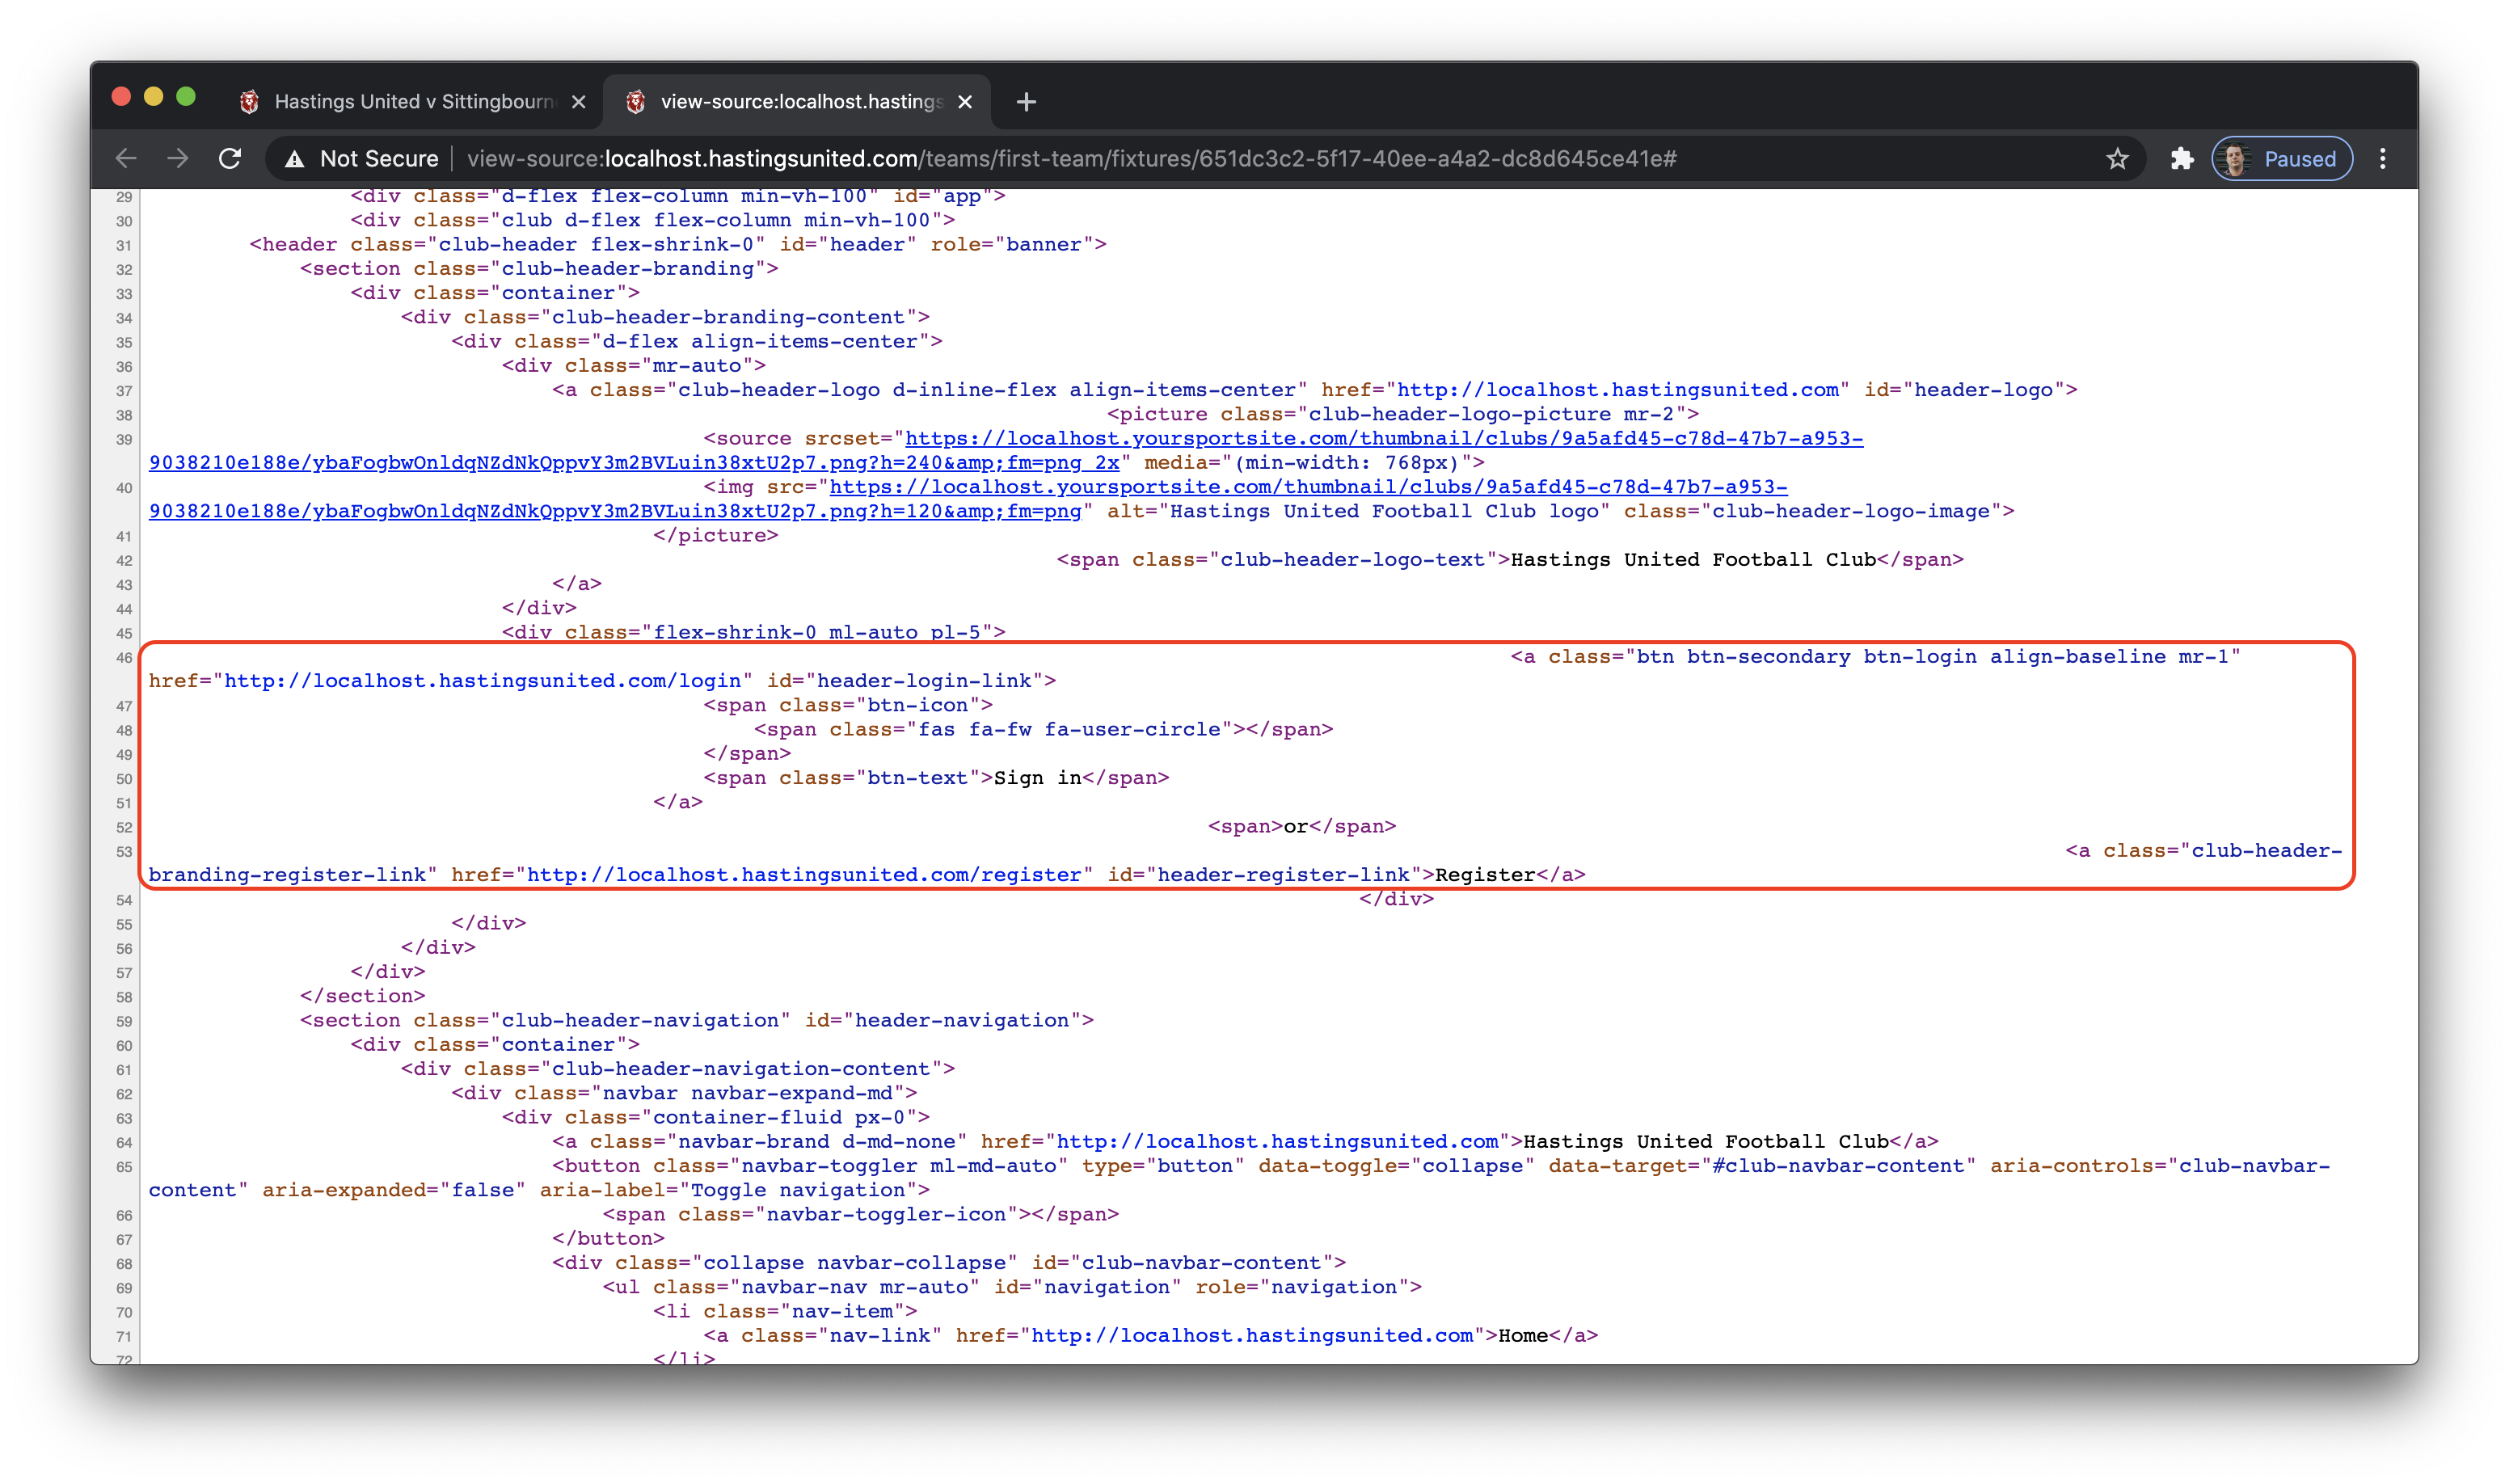This screenshot has width=2509, height=1484.
Task: Open the Extensions puzzle-piece menu
Action: 2181,159
